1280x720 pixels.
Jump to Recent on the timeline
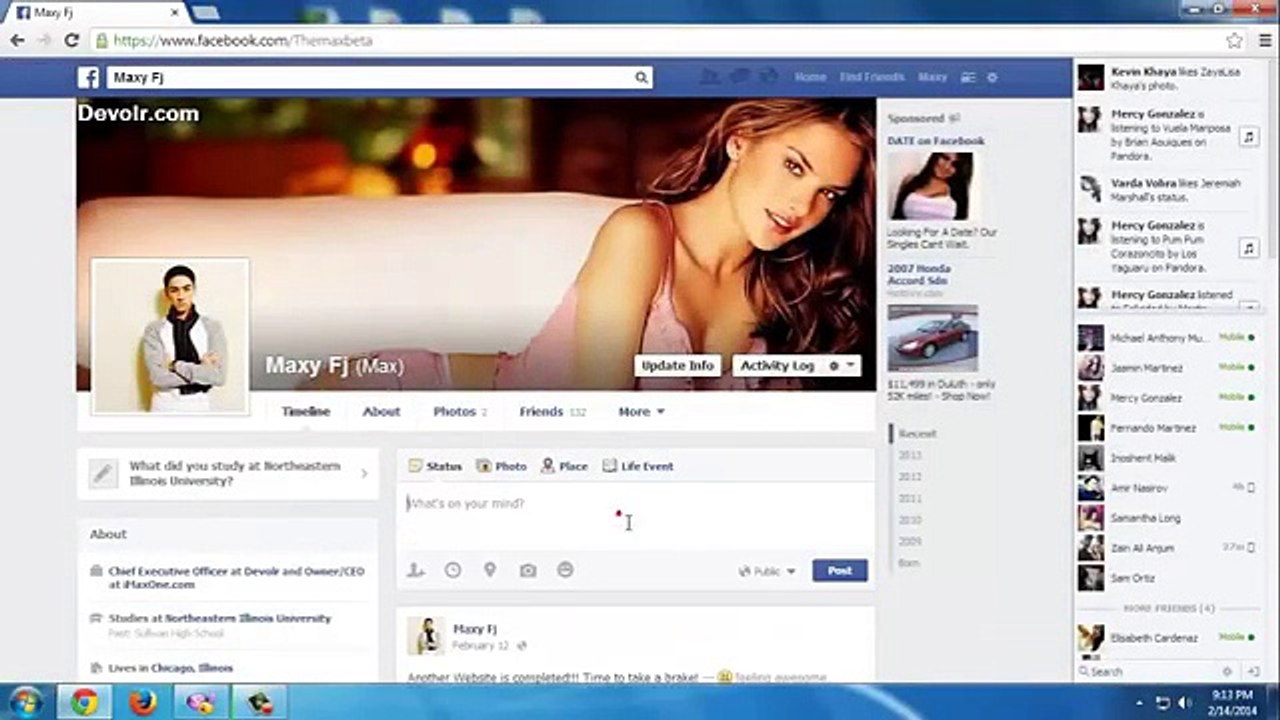coord(917,434)
